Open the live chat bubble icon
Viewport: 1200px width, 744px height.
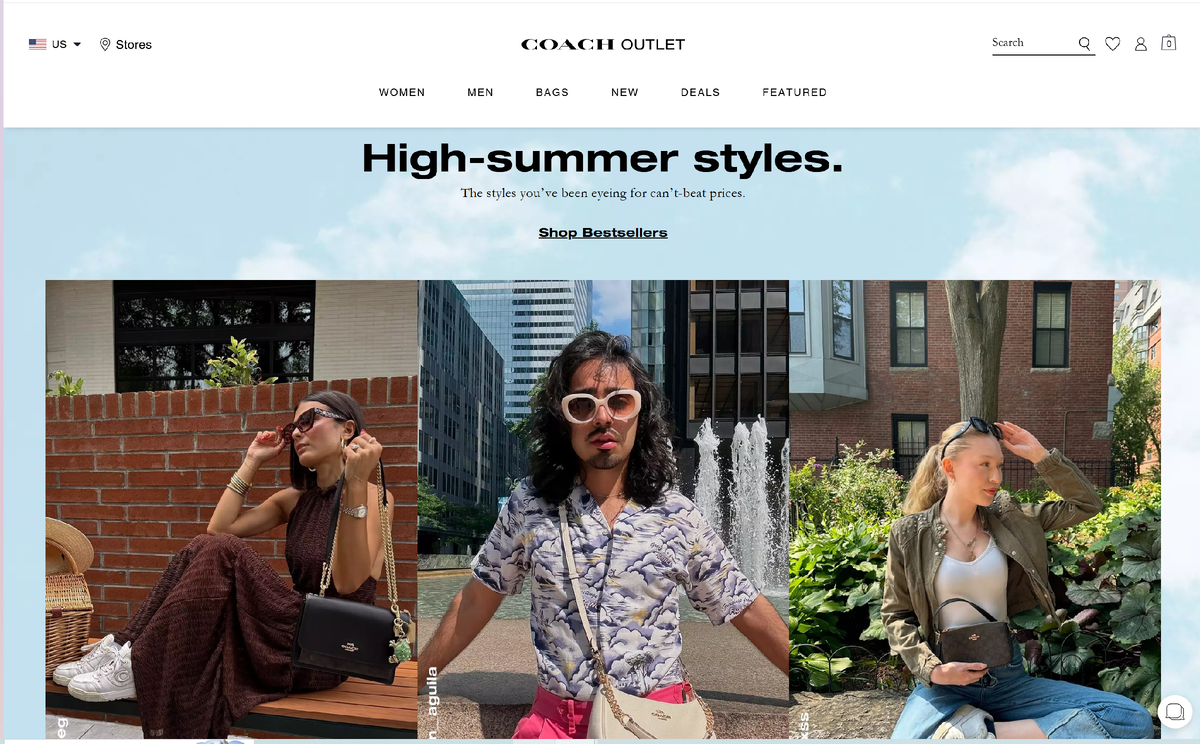[x=1173, y=711]
